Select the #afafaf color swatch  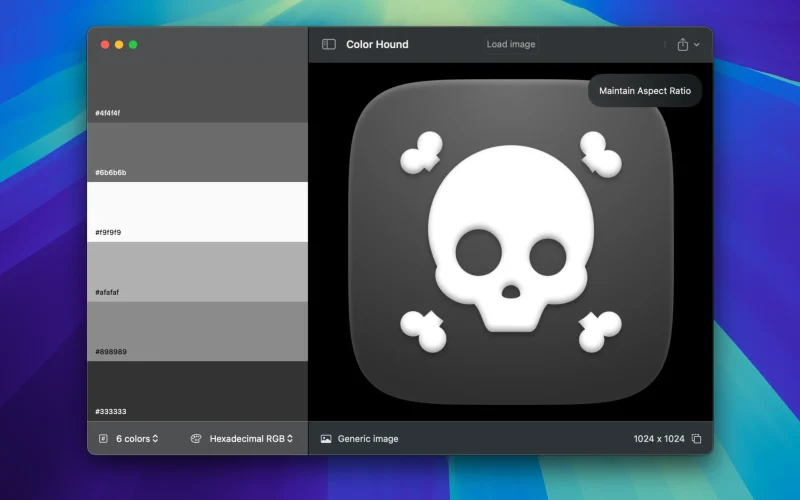click(197, 271)
